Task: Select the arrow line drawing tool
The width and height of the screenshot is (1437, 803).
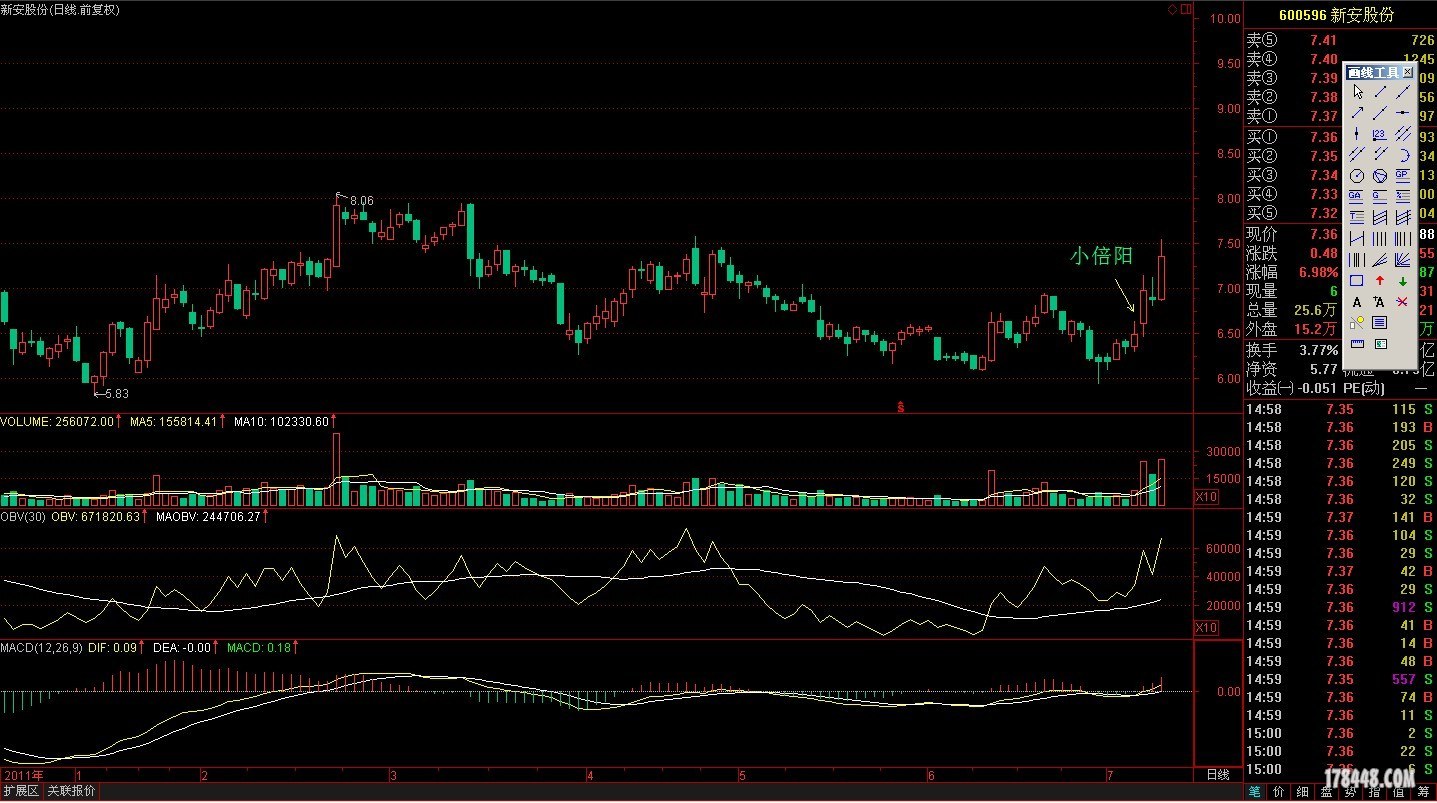Action: coord(1357,112)
